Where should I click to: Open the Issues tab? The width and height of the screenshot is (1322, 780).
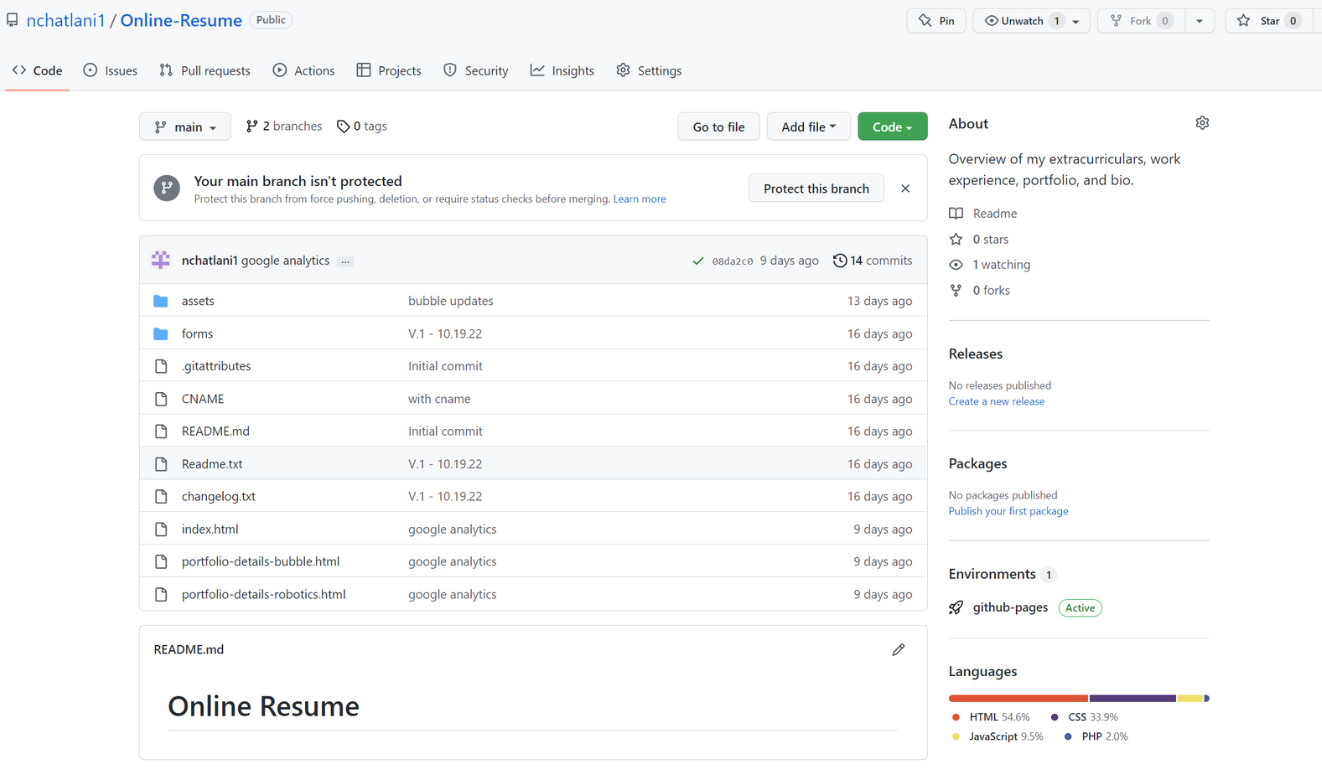tap(110, 71)
